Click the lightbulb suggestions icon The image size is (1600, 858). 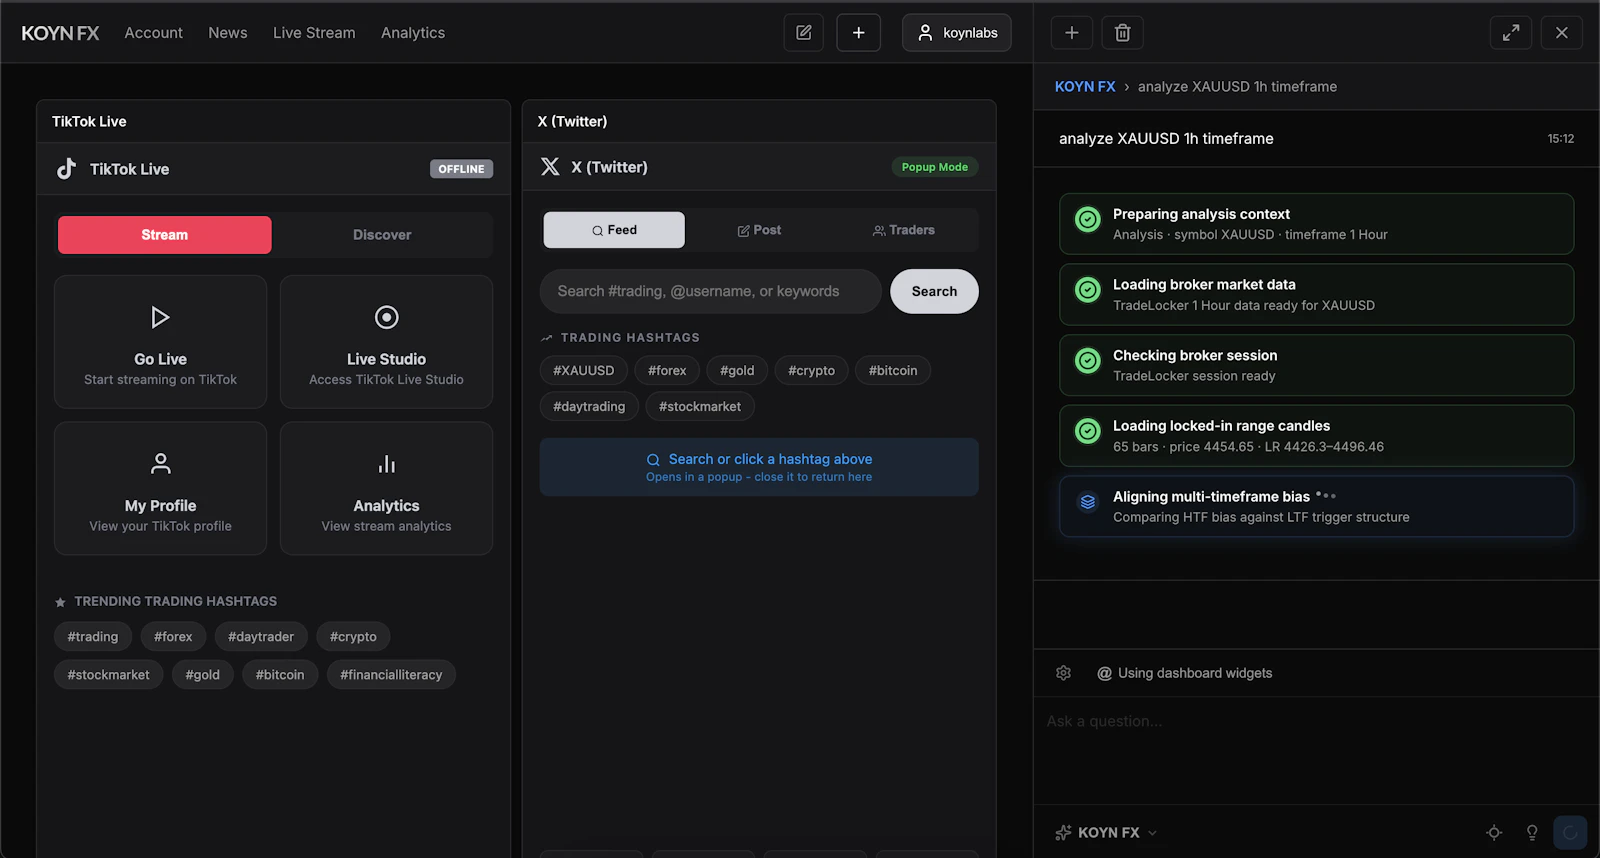tap(1532, 832)
